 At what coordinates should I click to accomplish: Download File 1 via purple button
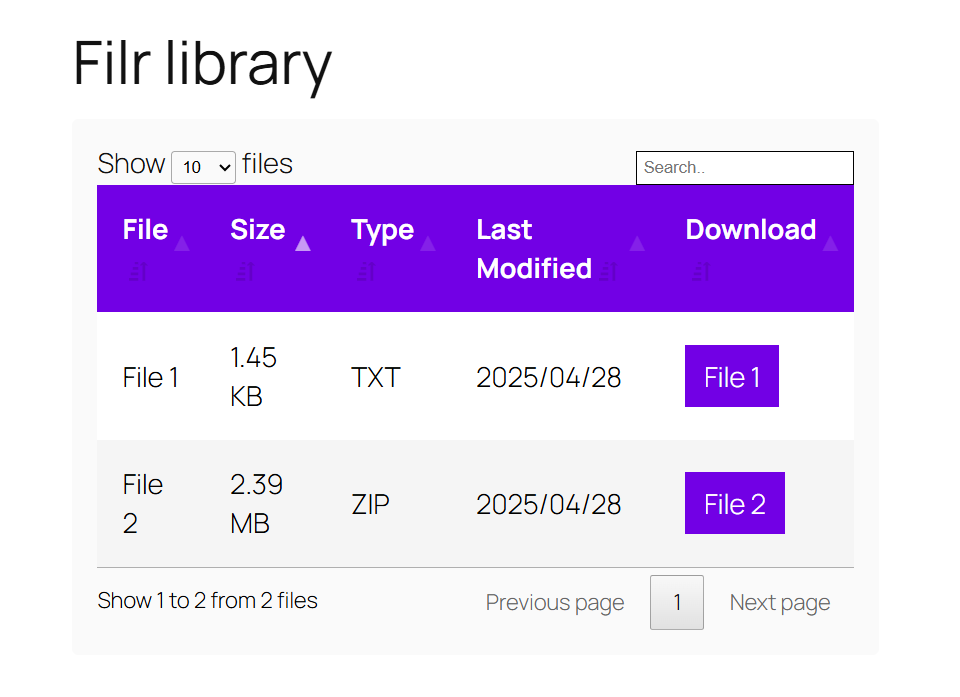point(732,376)
